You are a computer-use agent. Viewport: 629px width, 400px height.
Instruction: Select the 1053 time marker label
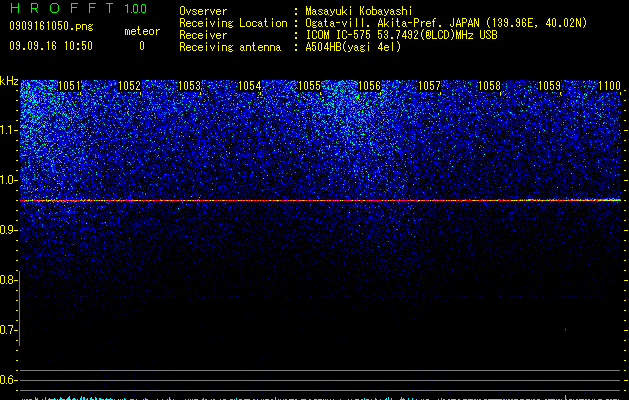[189, 86]
